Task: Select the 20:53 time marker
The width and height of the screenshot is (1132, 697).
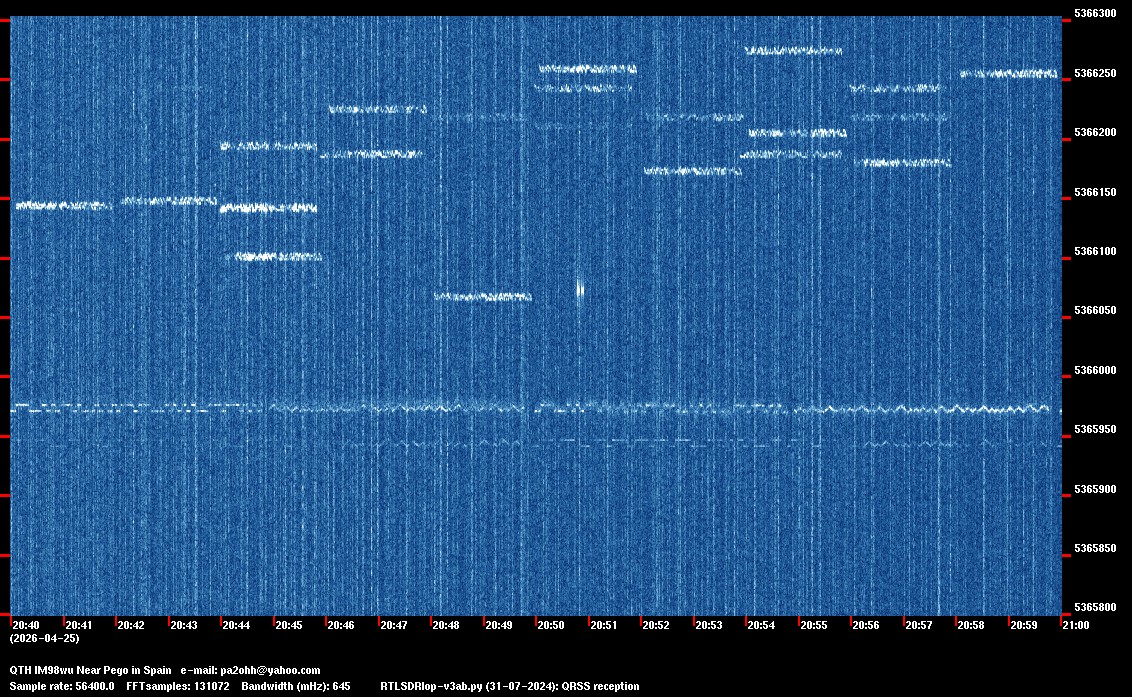Action: pyautogui.click(x=709, y=625)
